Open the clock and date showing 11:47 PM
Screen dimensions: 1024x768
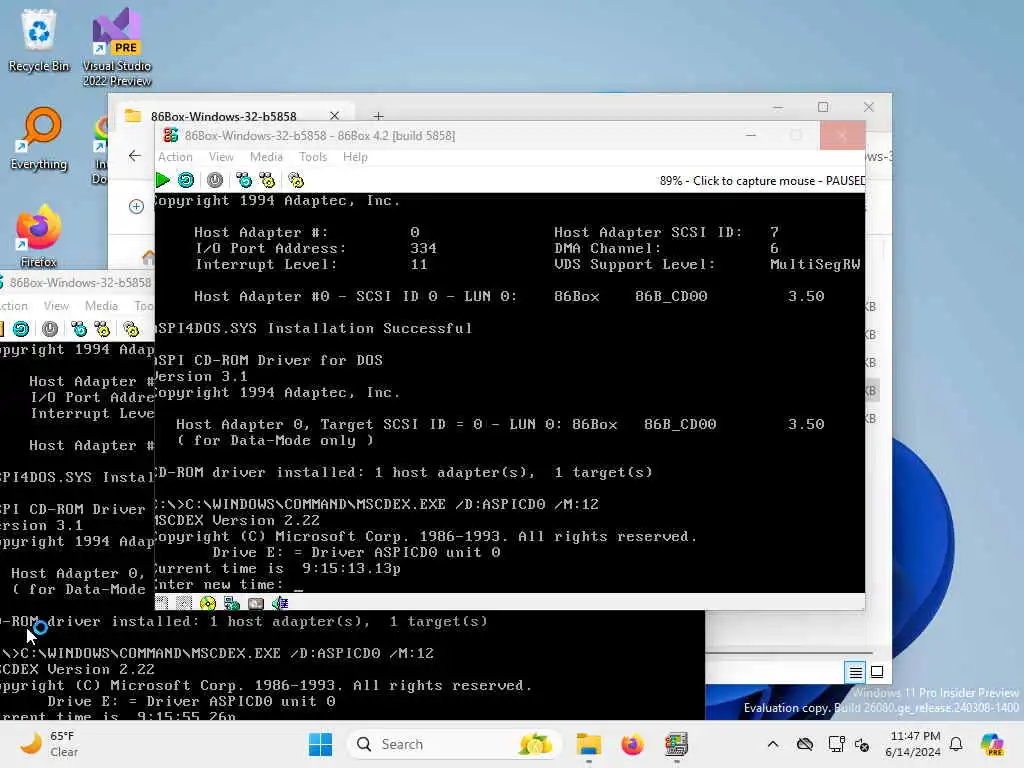pyautogui.click(x=915, y=744)
